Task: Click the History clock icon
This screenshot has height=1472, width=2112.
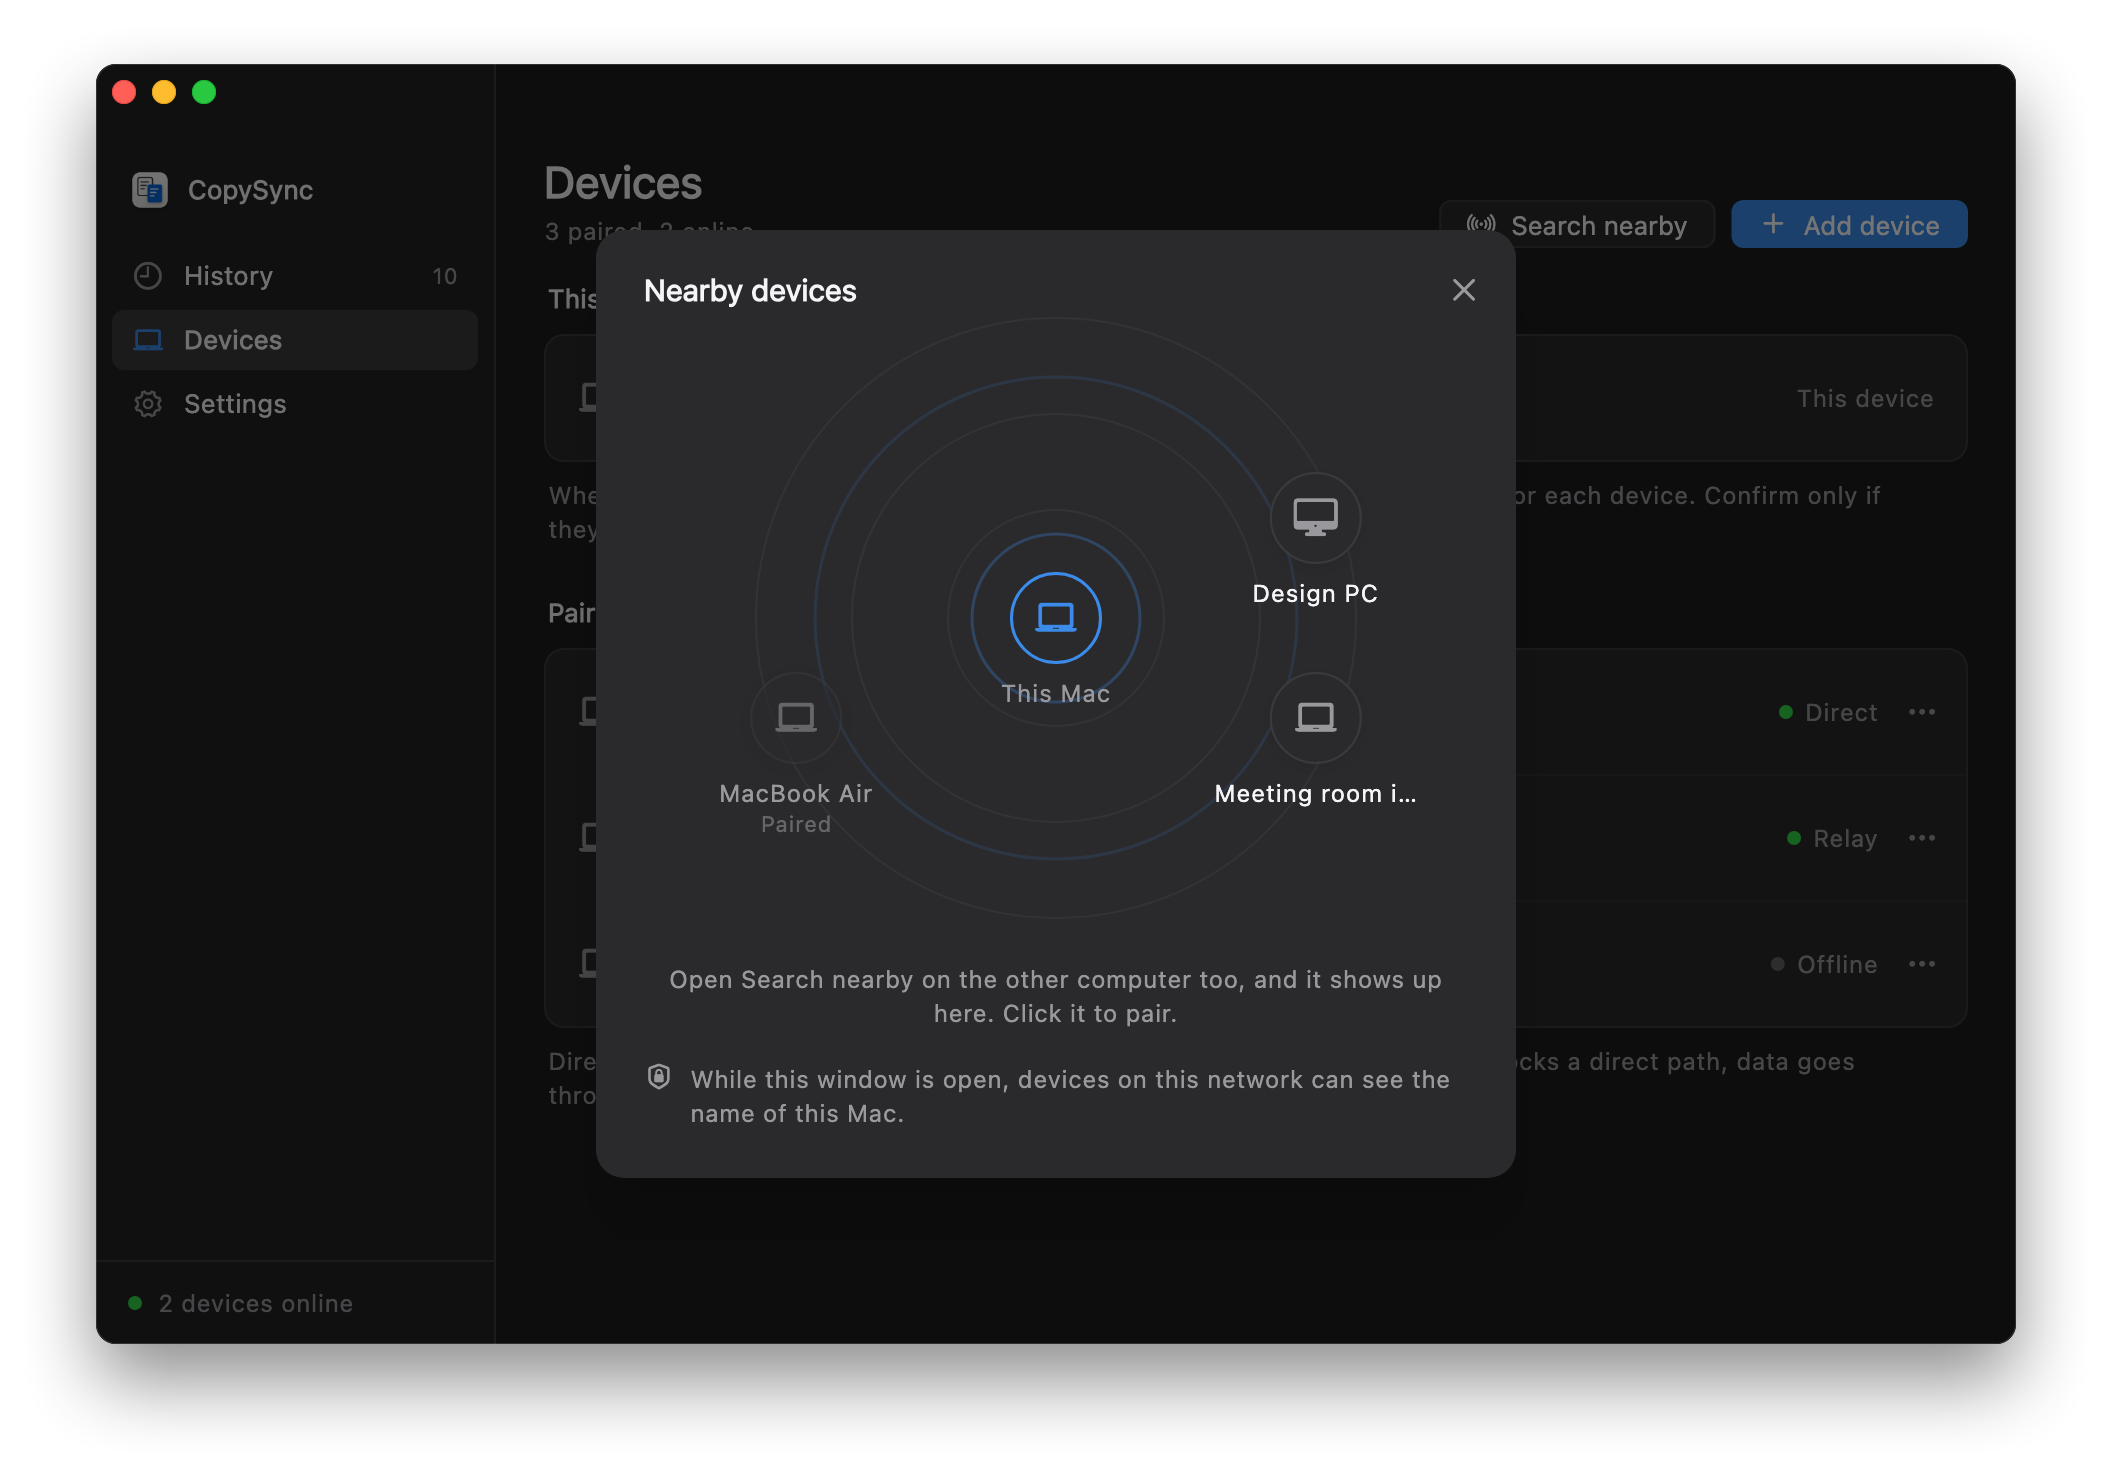Action: [x=148, y=276]
